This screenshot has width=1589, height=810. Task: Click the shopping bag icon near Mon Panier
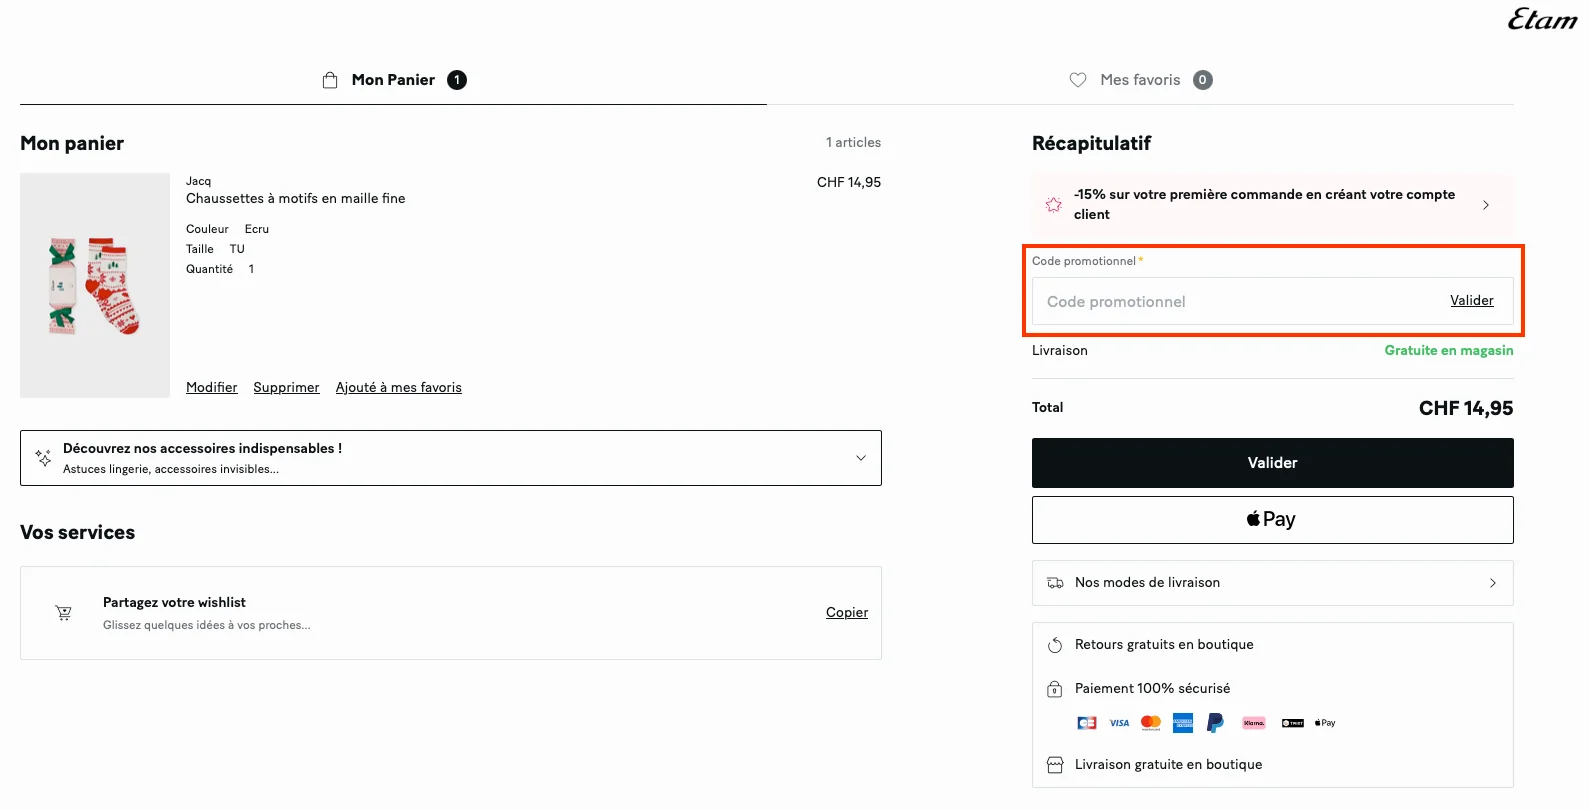330,80
